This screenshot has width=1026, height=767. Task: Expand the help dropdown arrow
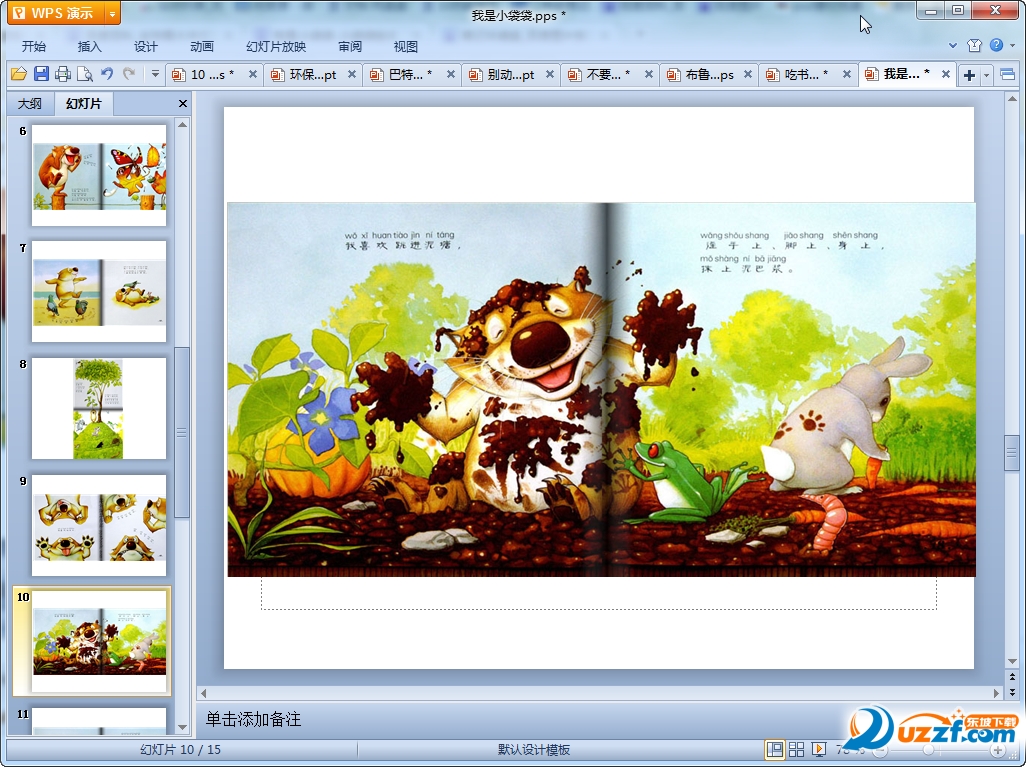pos(1013,45)
